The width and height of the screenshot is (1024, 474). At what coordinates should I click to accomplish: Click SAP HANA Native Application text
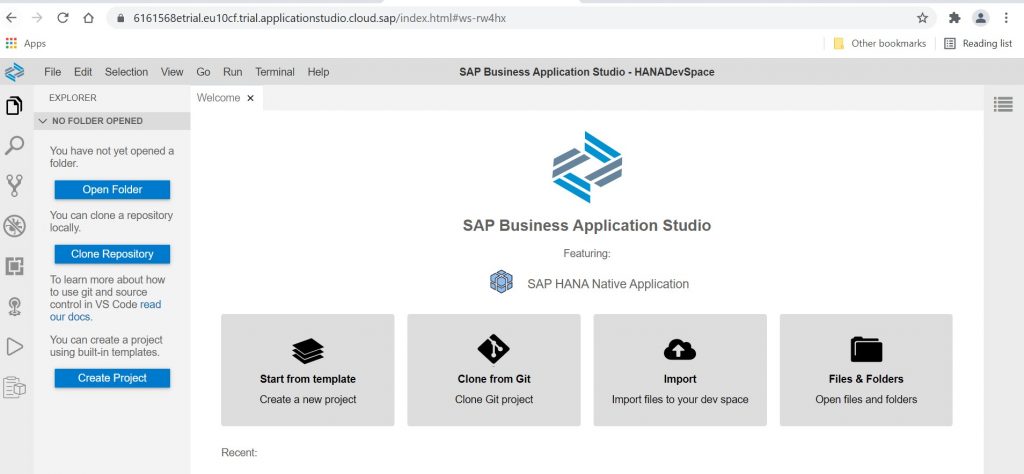pos(608,284)
